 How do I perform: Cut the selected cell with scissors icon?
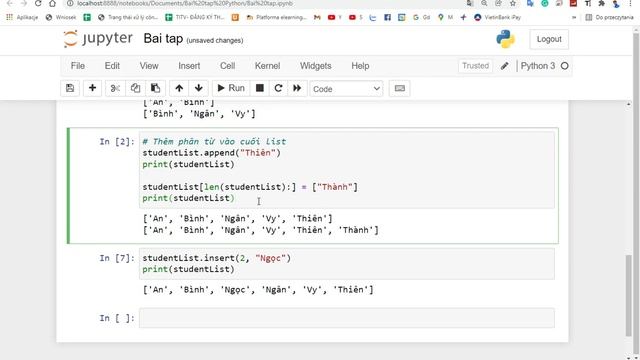click(x=115, y=88)
